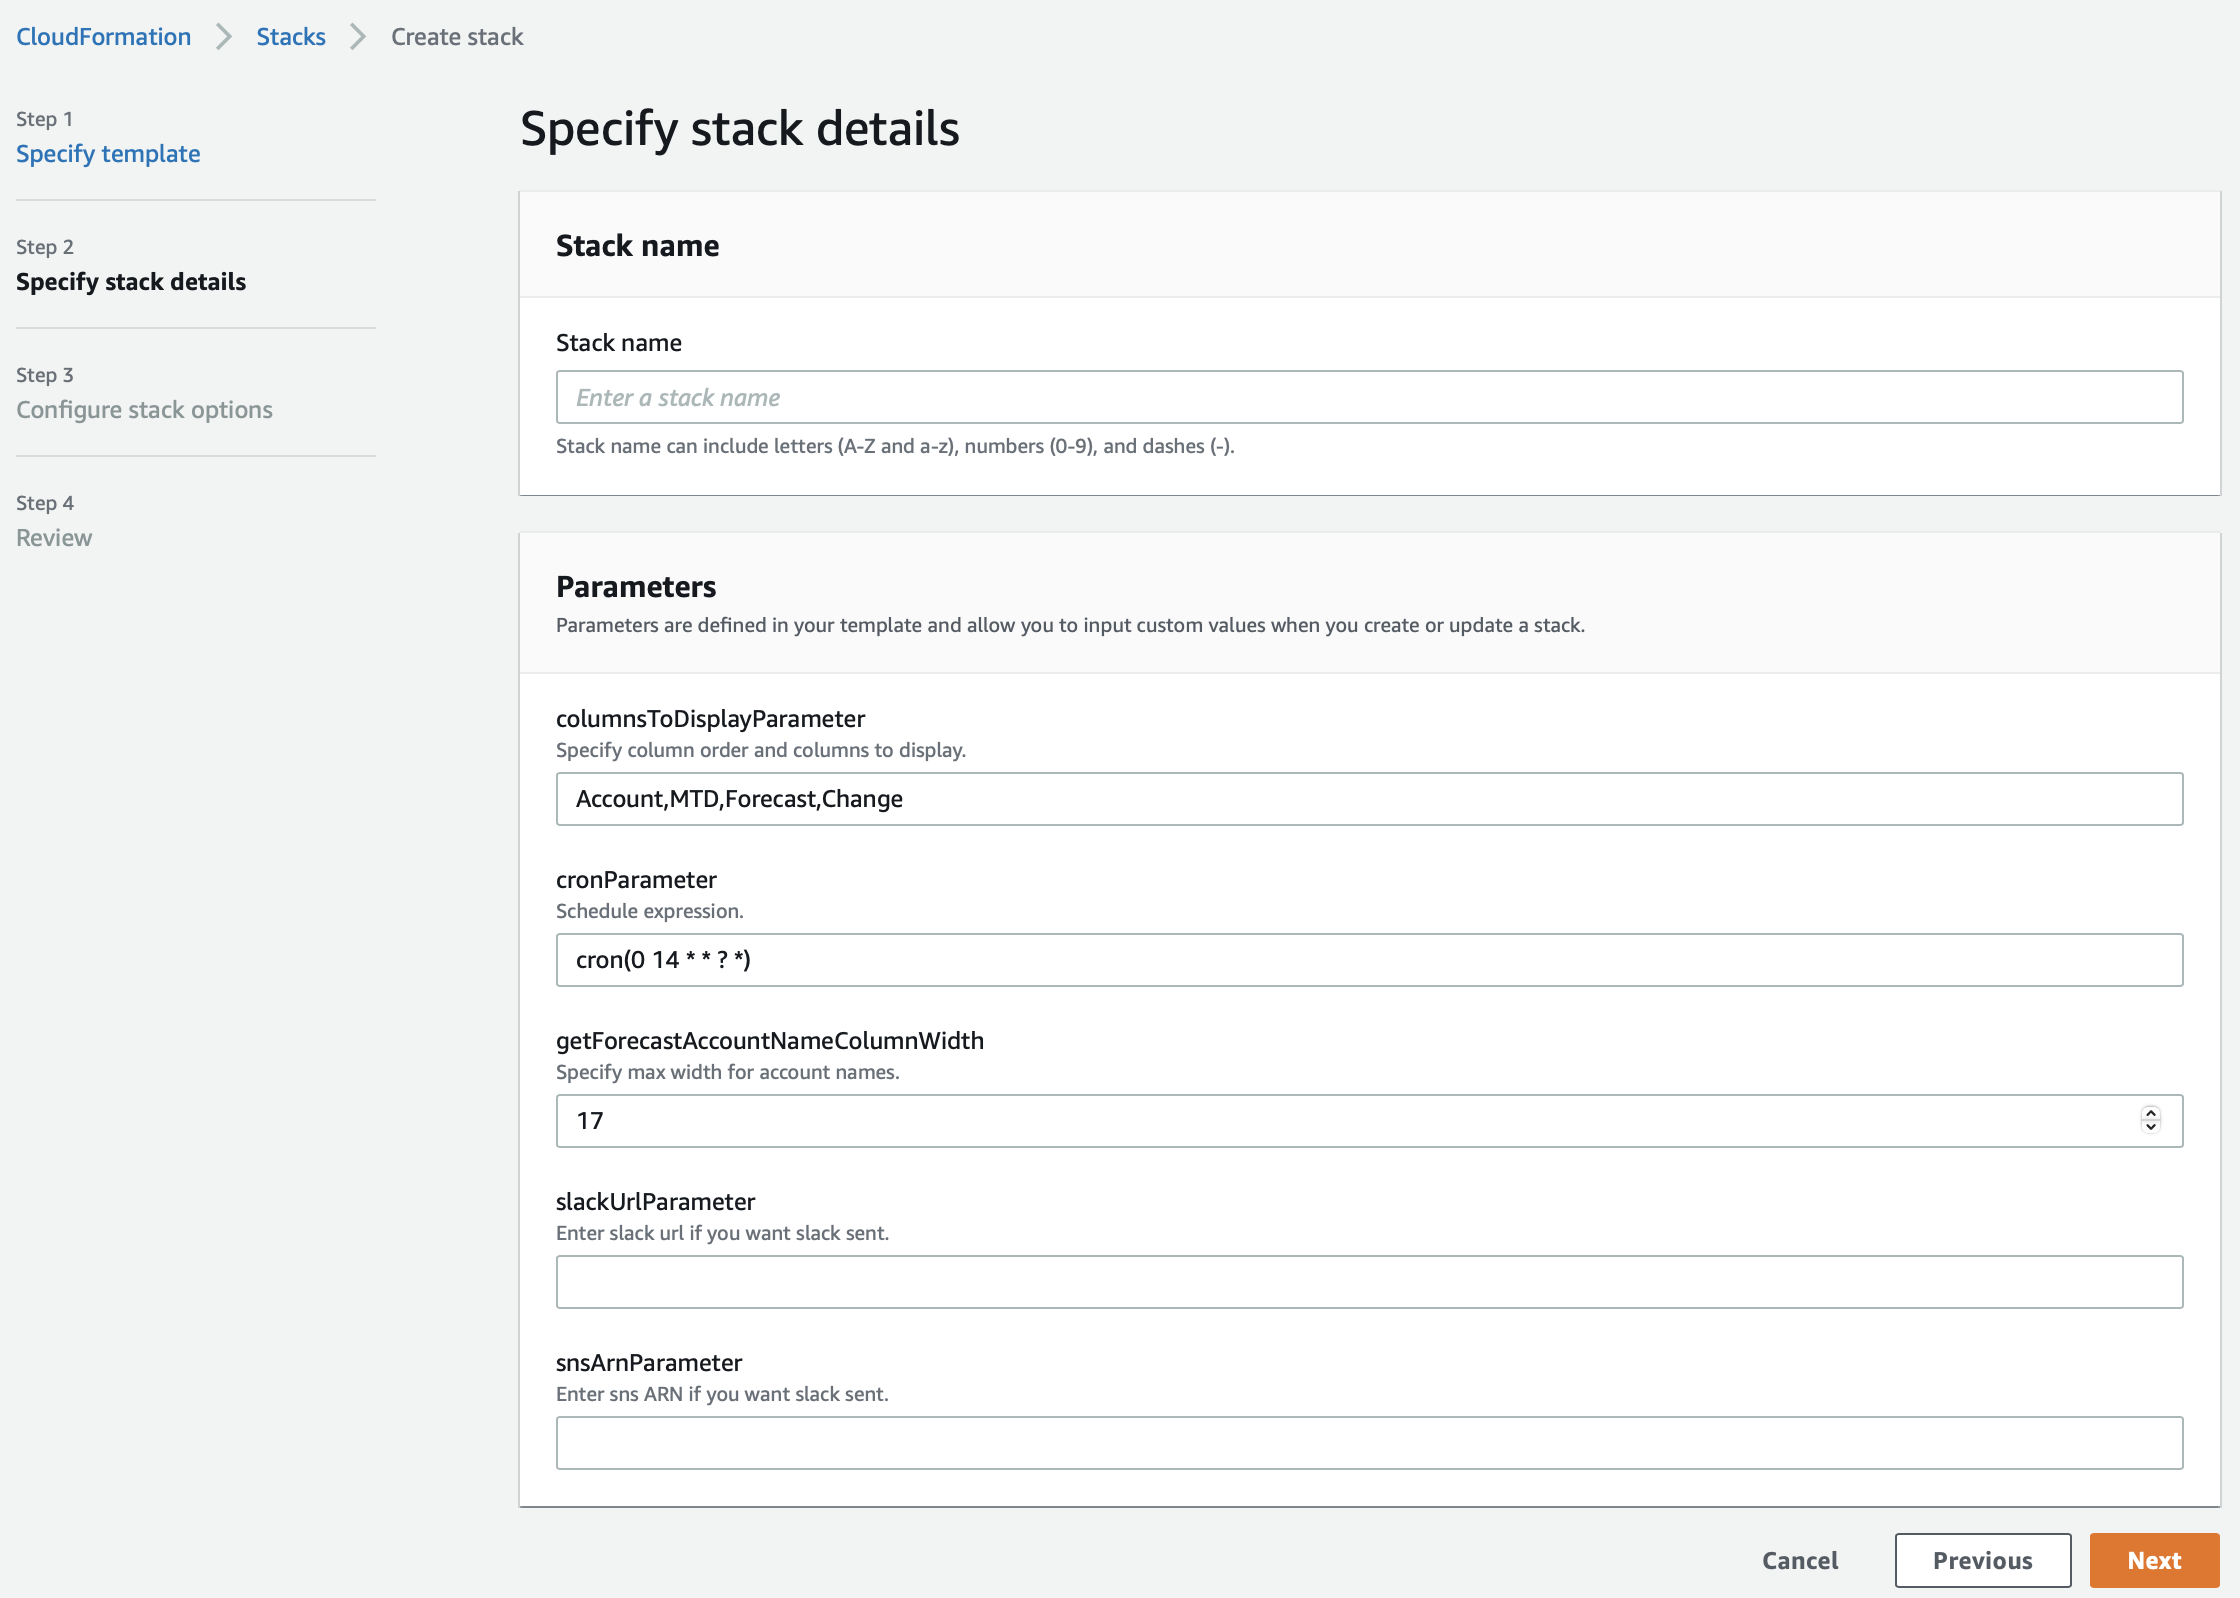Click the 'Specify max width for account names.' description
The width and height of the screenshot is (2240, 1598).
pos(728,1072)
